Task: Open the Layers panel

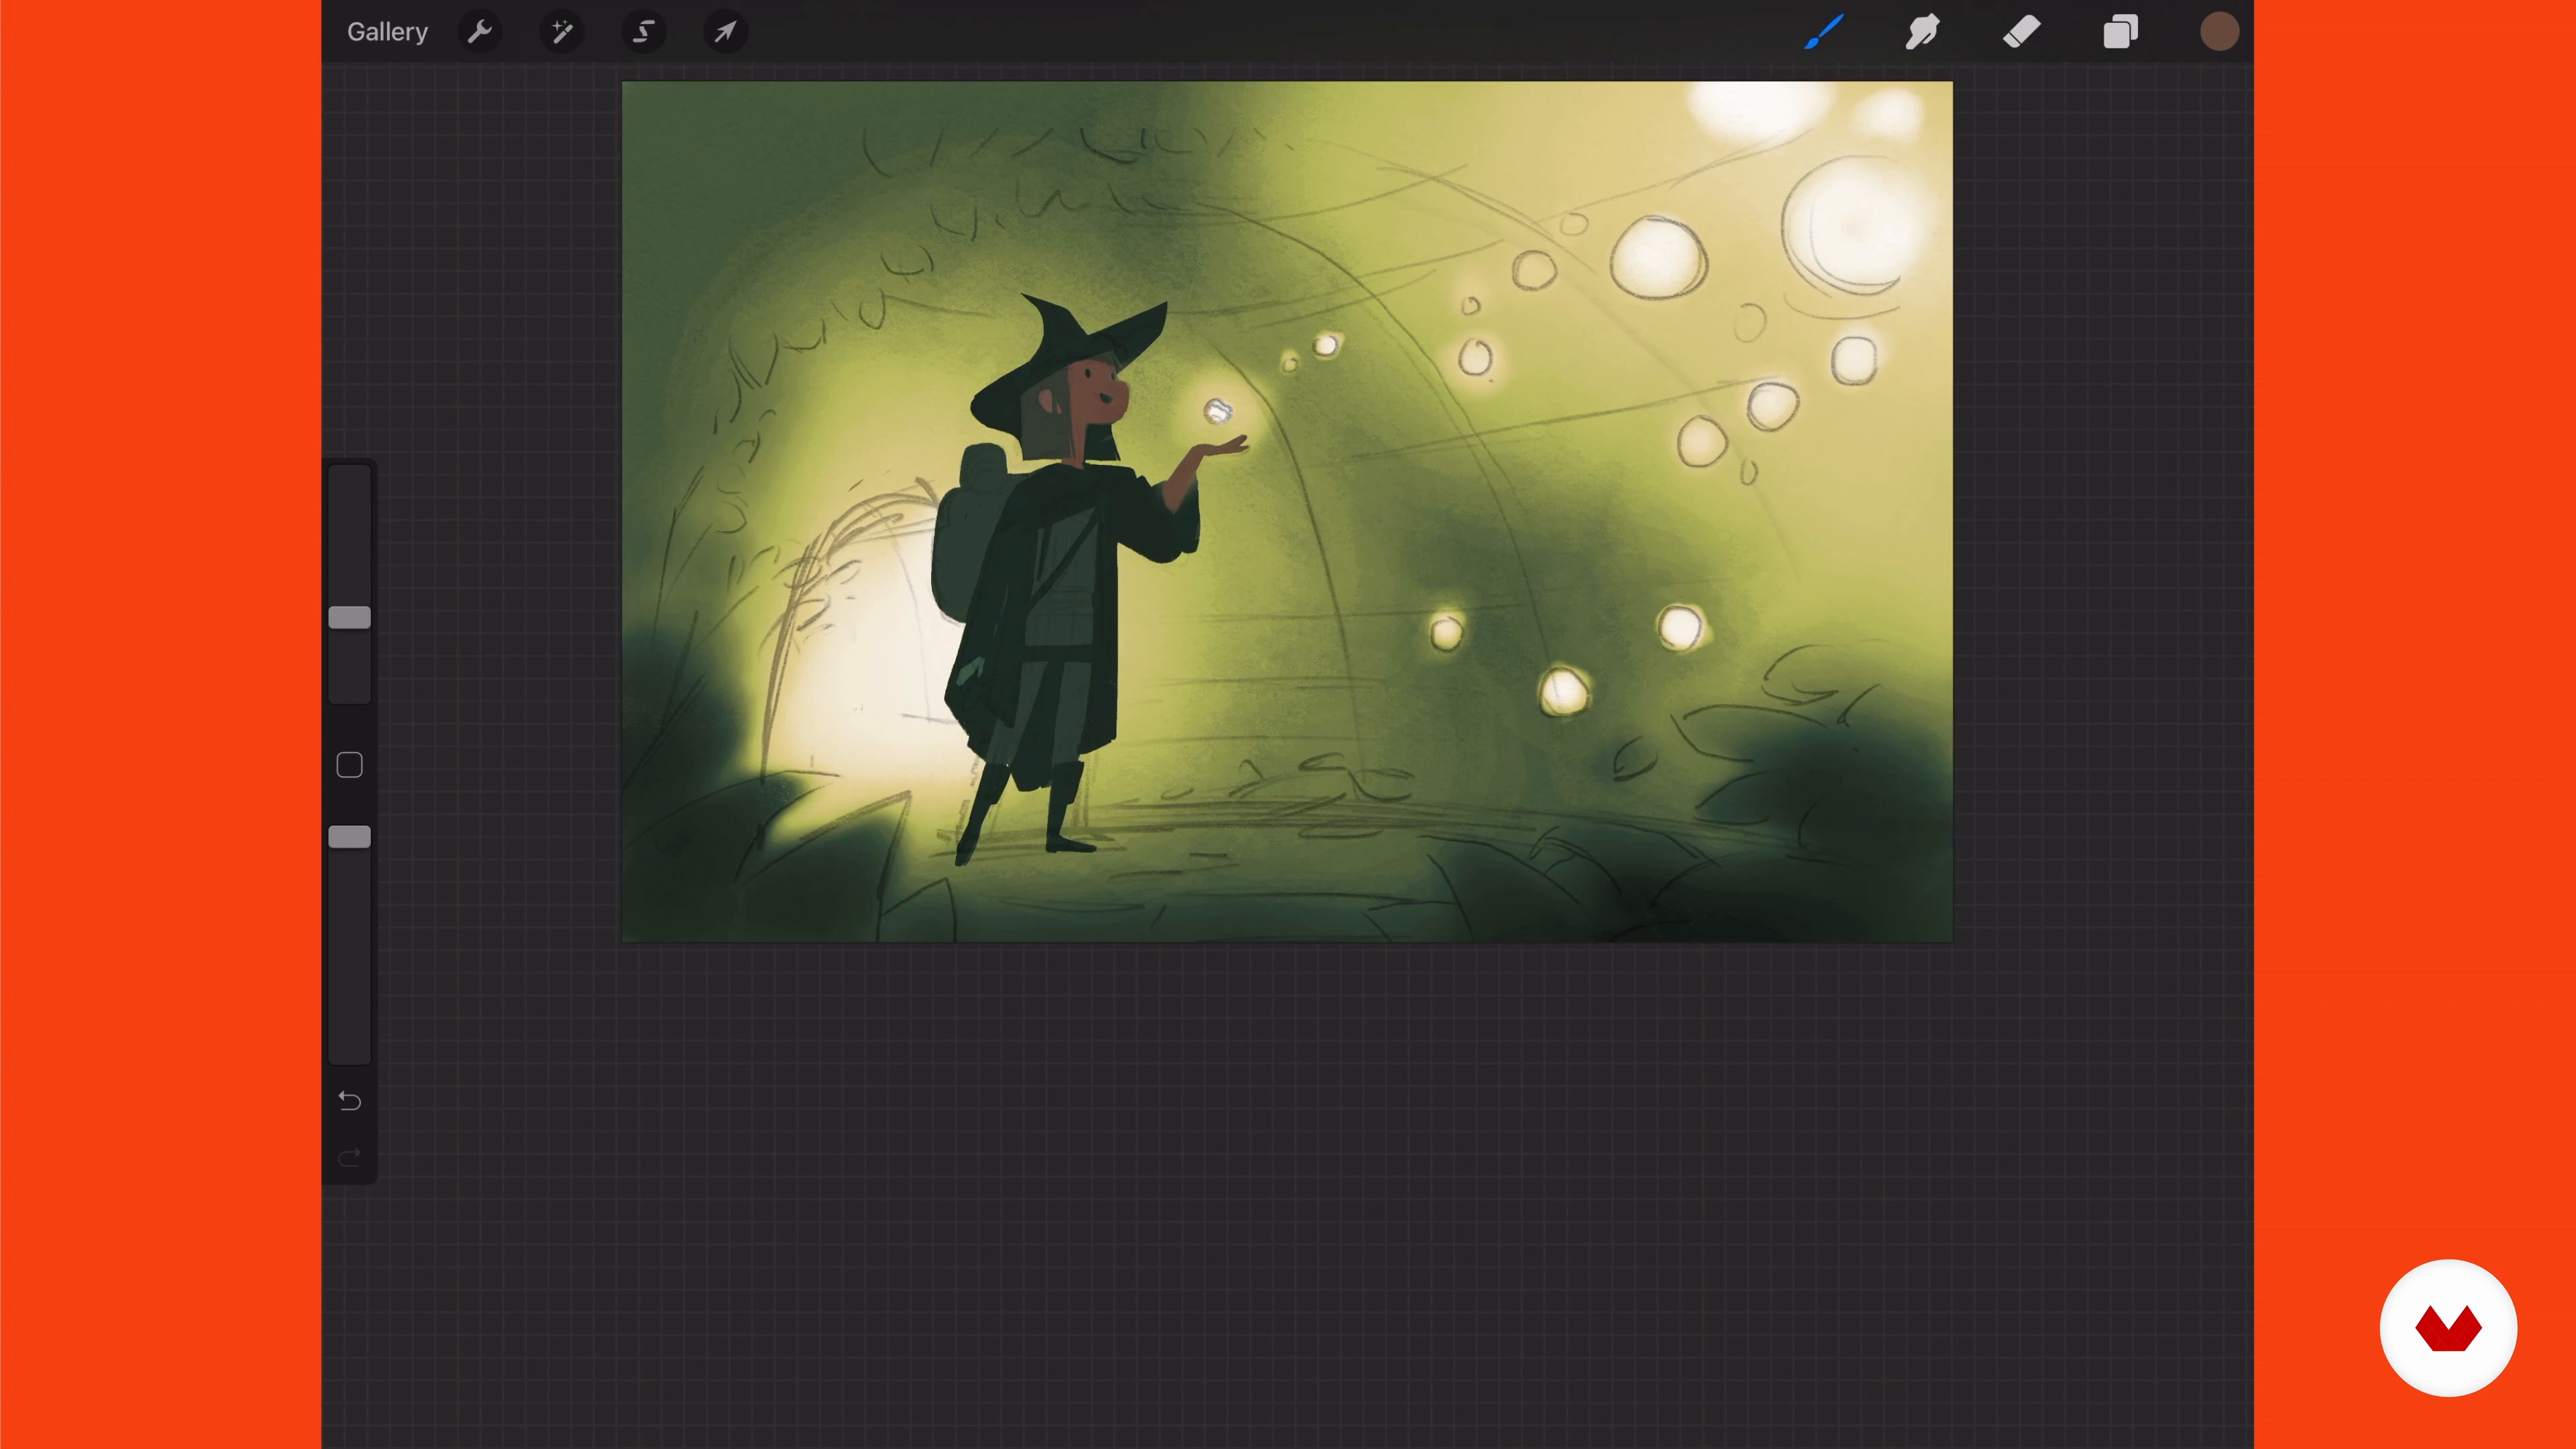Action: pos(2120,32)
